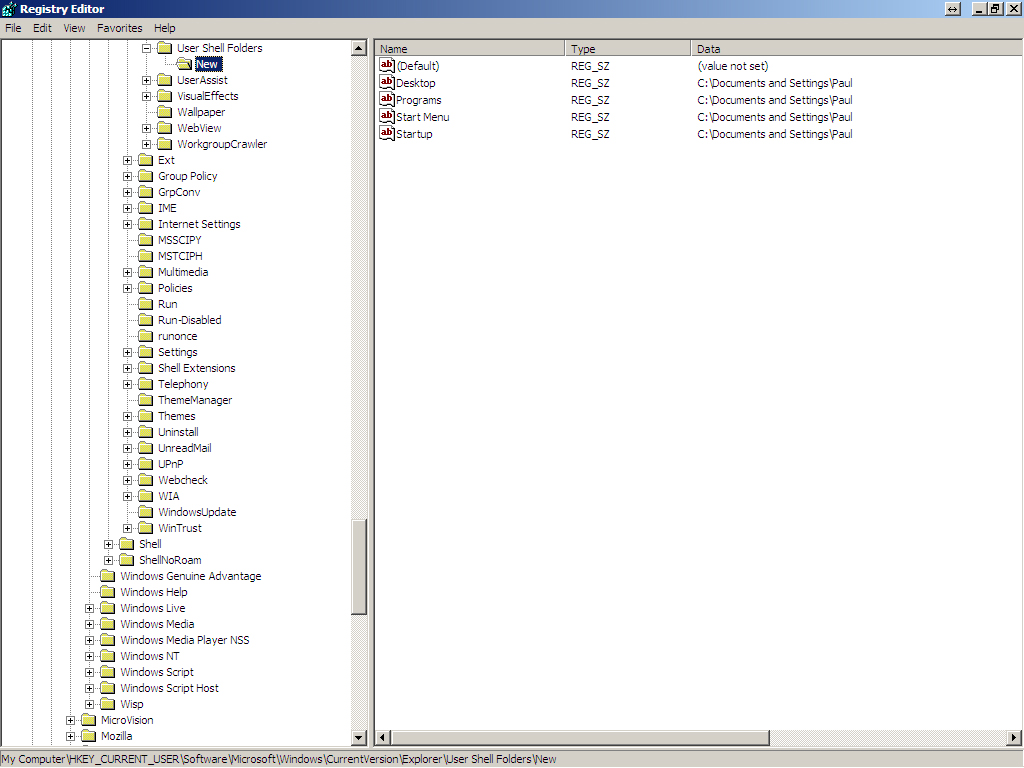Screen dimensions: 1024x768
Task: Click the Shell Extensions folder icon
Action: point(146,368)
